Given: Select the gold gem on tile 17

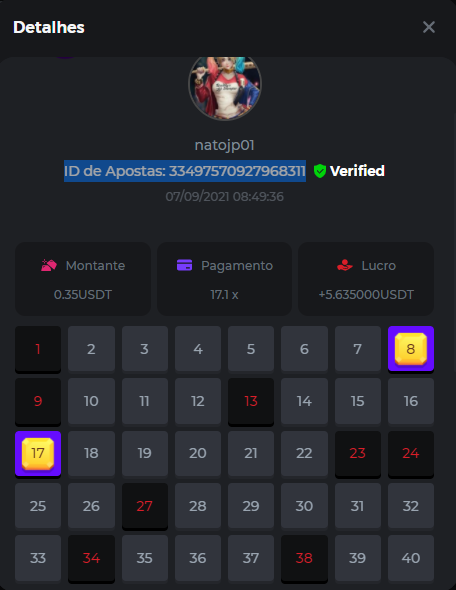Looking at the screenshot, I should coord(38,453).
